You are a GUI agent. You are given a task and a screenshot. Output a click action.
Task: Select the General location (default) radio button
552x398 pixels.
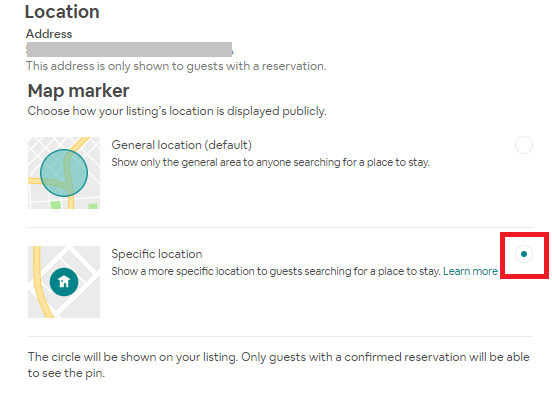tap(523, 145)
